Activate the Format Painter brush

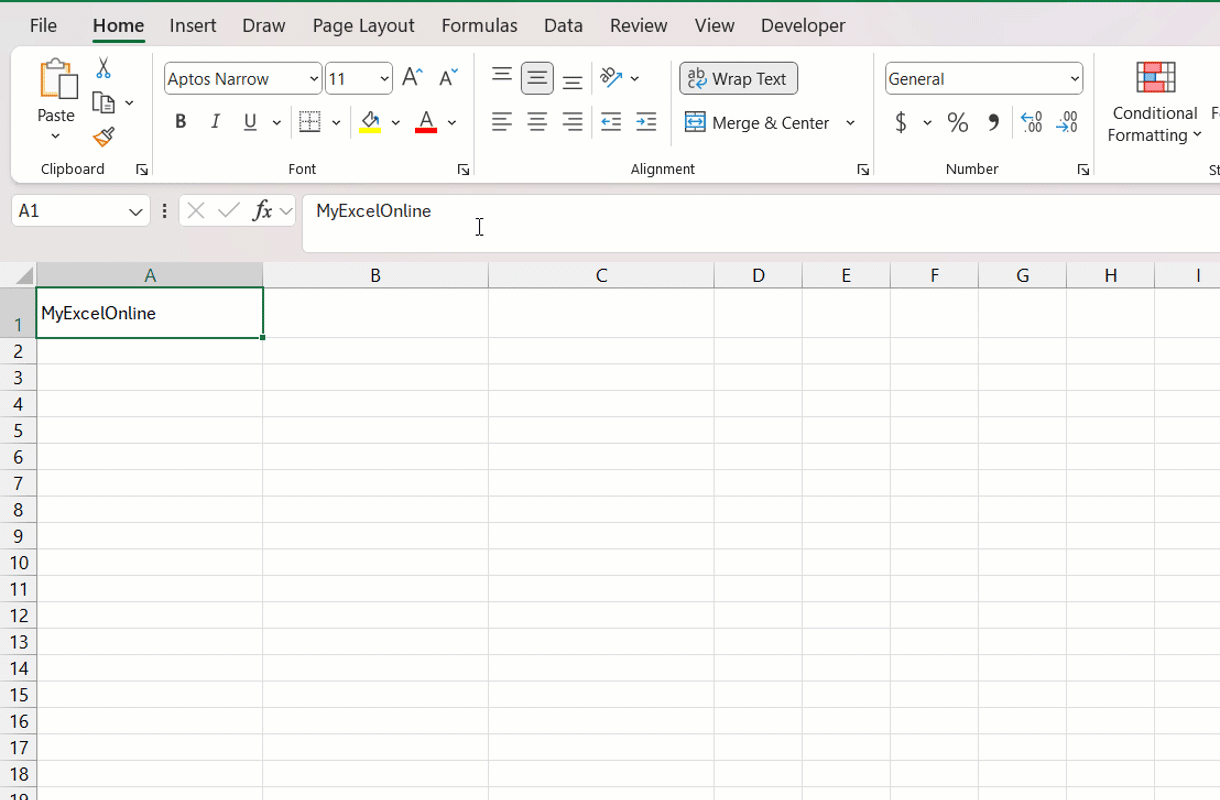[103, 137]
